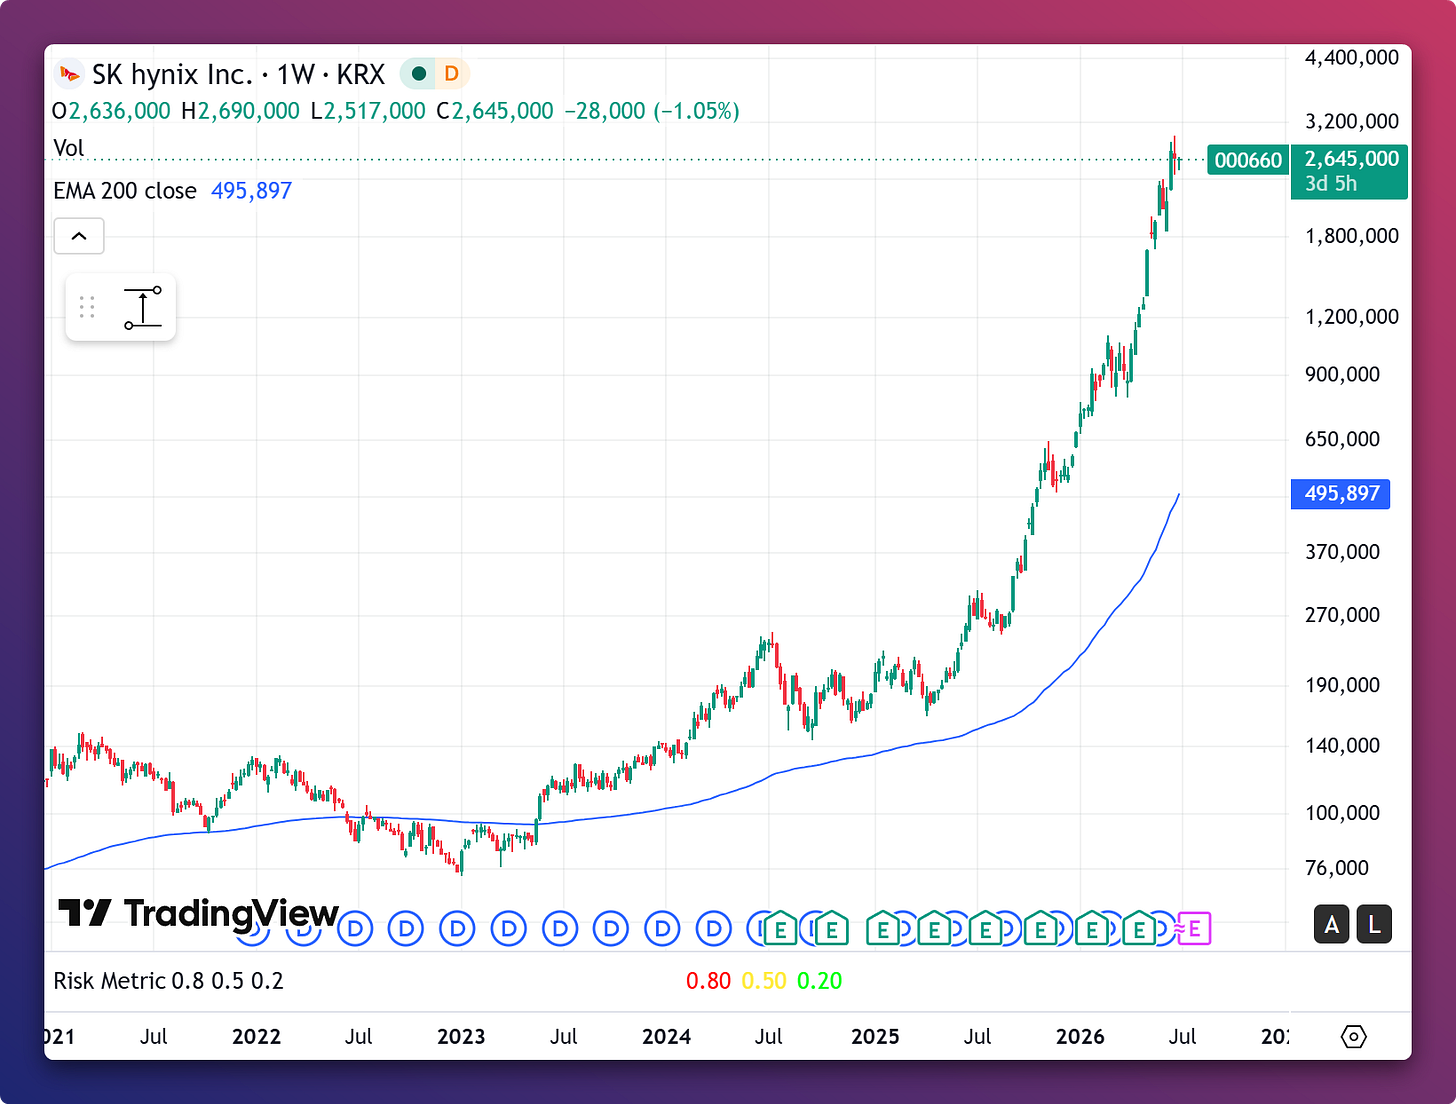Click the open price value O2,636,000
This screenshot has width=1456, height=1104.
pyautogui.click(x=111, y=111)
